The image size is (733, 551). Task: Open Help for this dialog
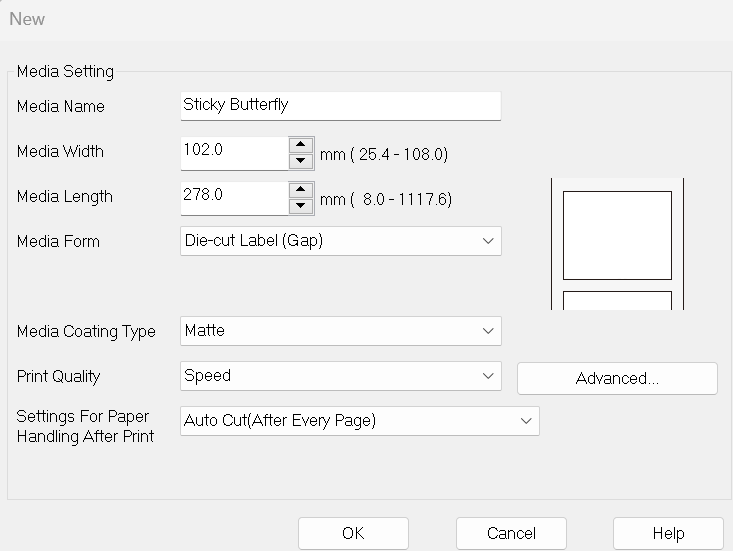point(668,533)
